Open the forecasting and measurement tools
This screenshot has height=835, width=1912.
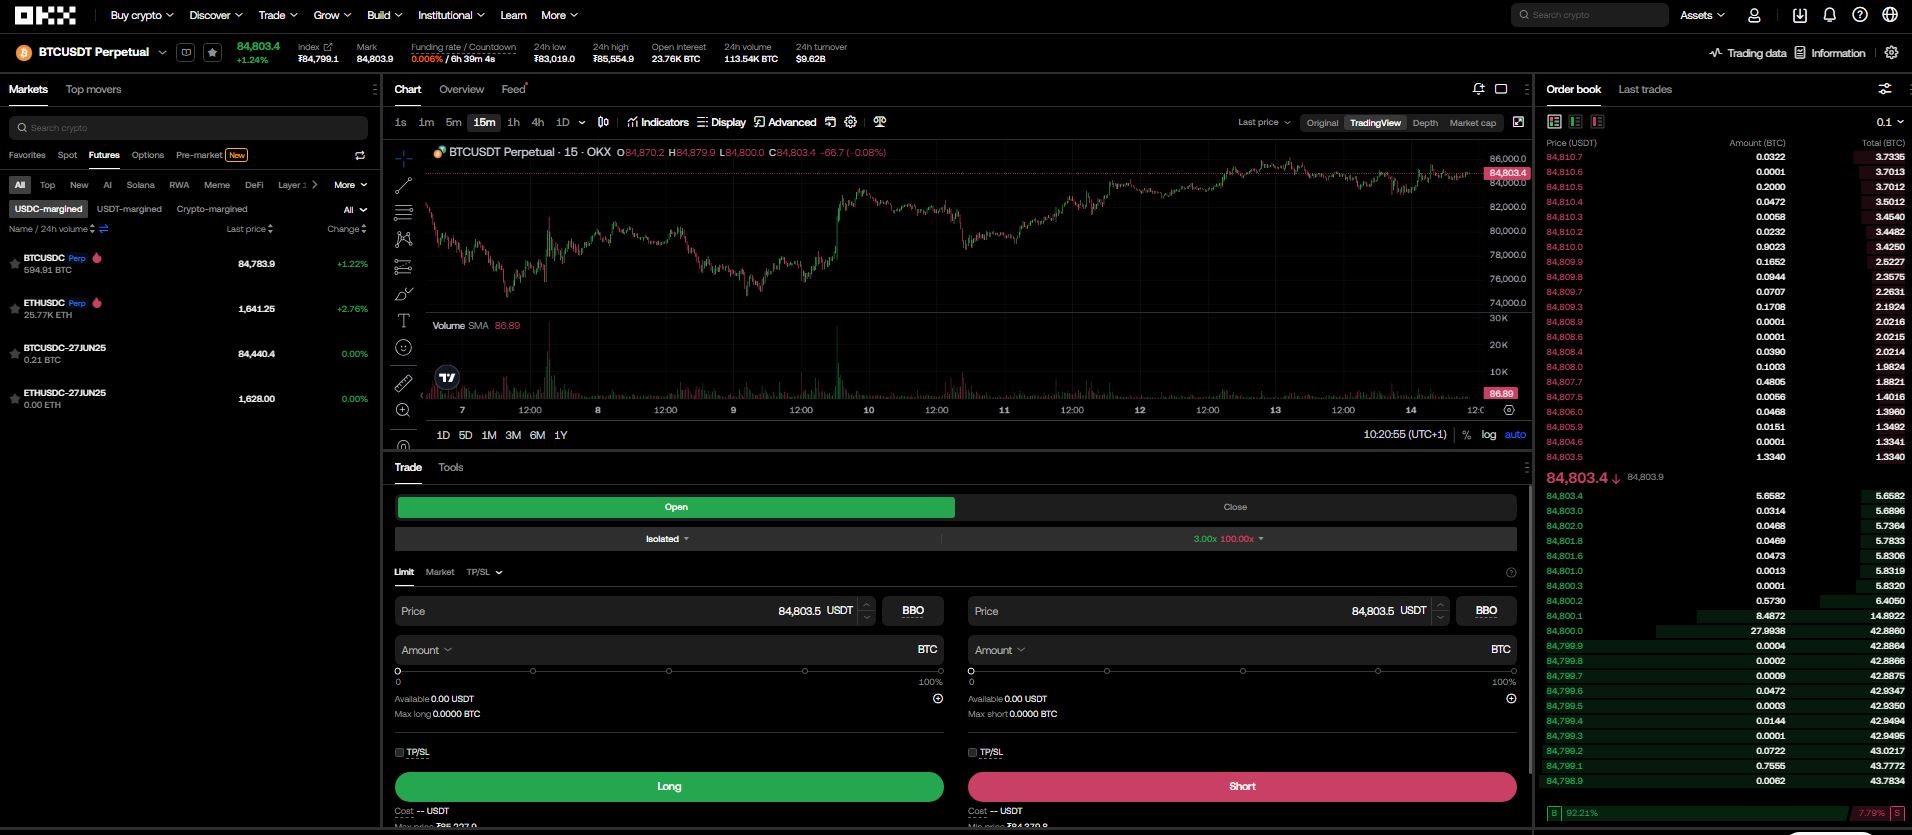pos(403,267)
